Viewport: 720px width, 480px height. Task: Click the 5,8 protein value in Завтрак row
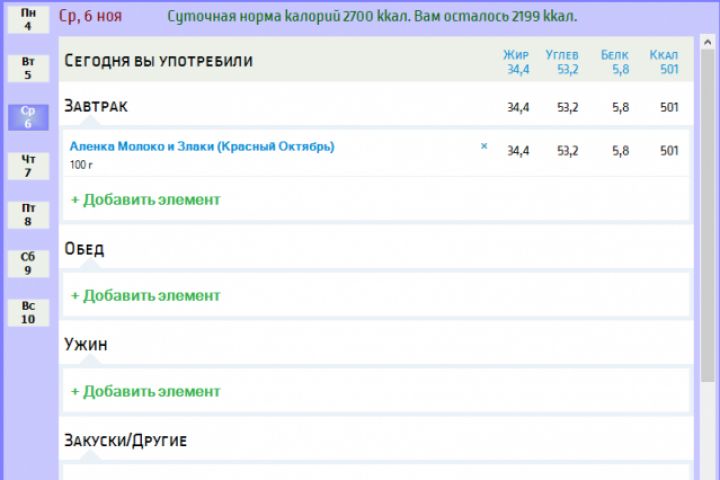(620, 107)
